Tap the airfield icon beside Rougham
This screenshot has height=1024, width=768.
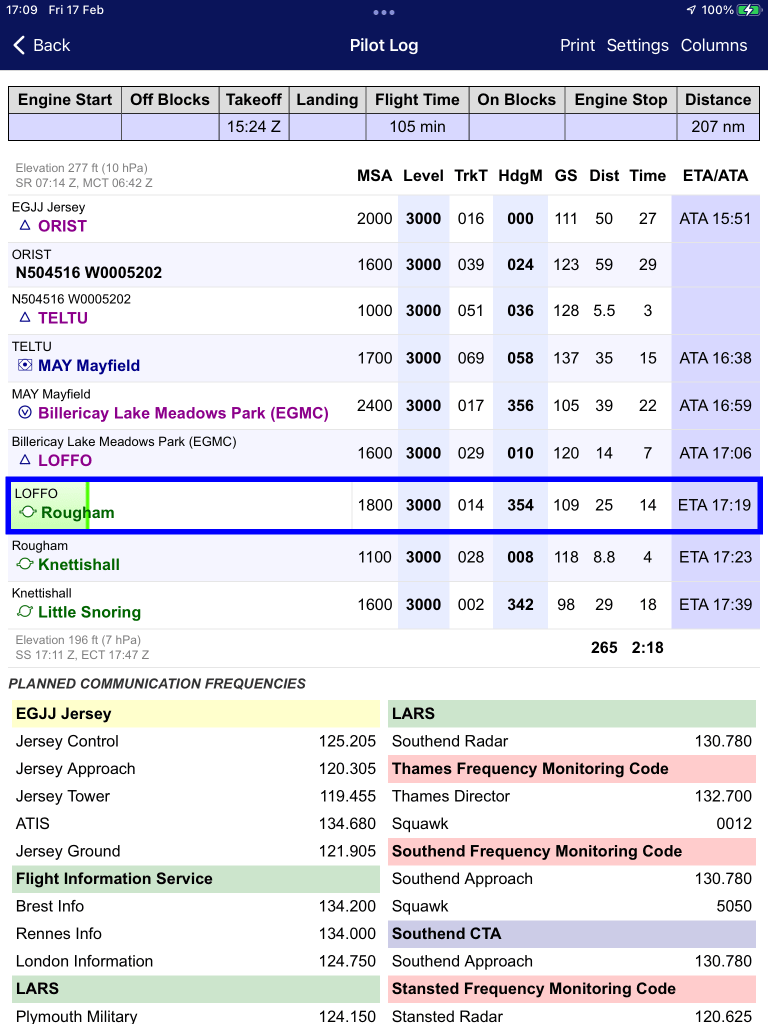tap(28, 513)
